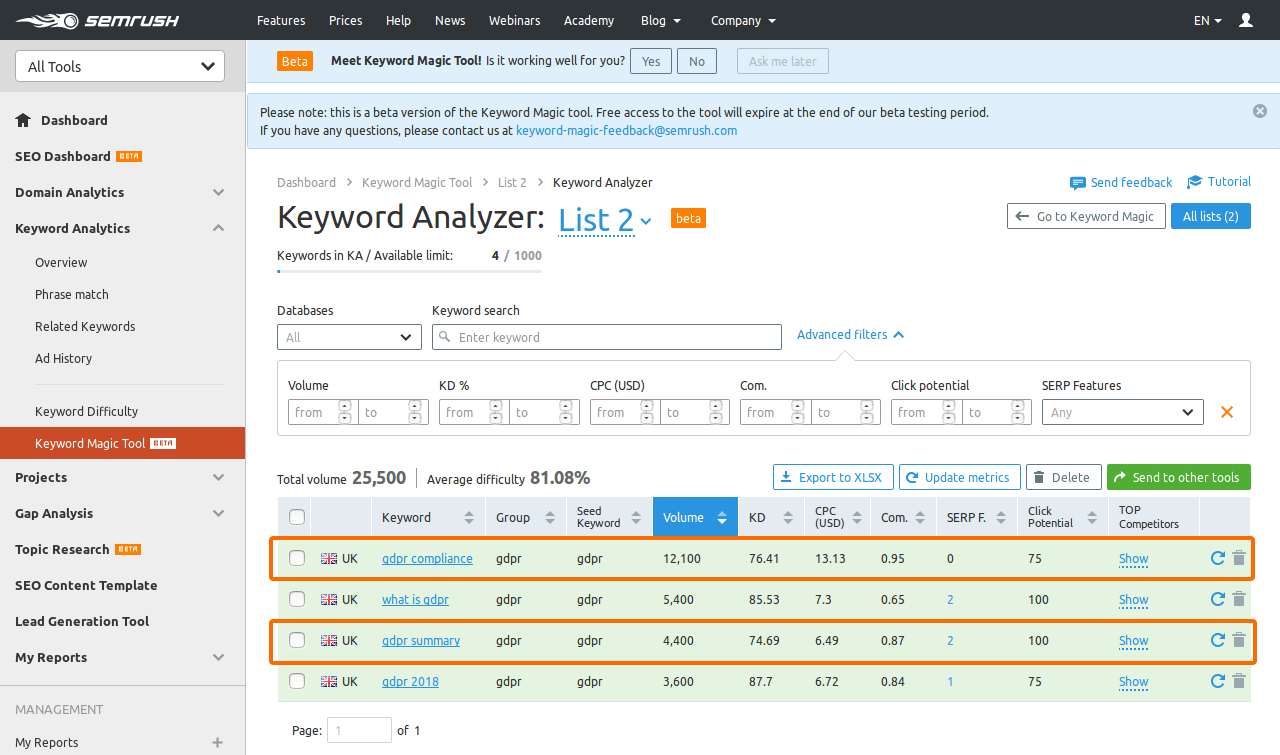Delete the gdpr summary row
The height and width of the screenshot is (755, 1280).
tap(1239, 640)
